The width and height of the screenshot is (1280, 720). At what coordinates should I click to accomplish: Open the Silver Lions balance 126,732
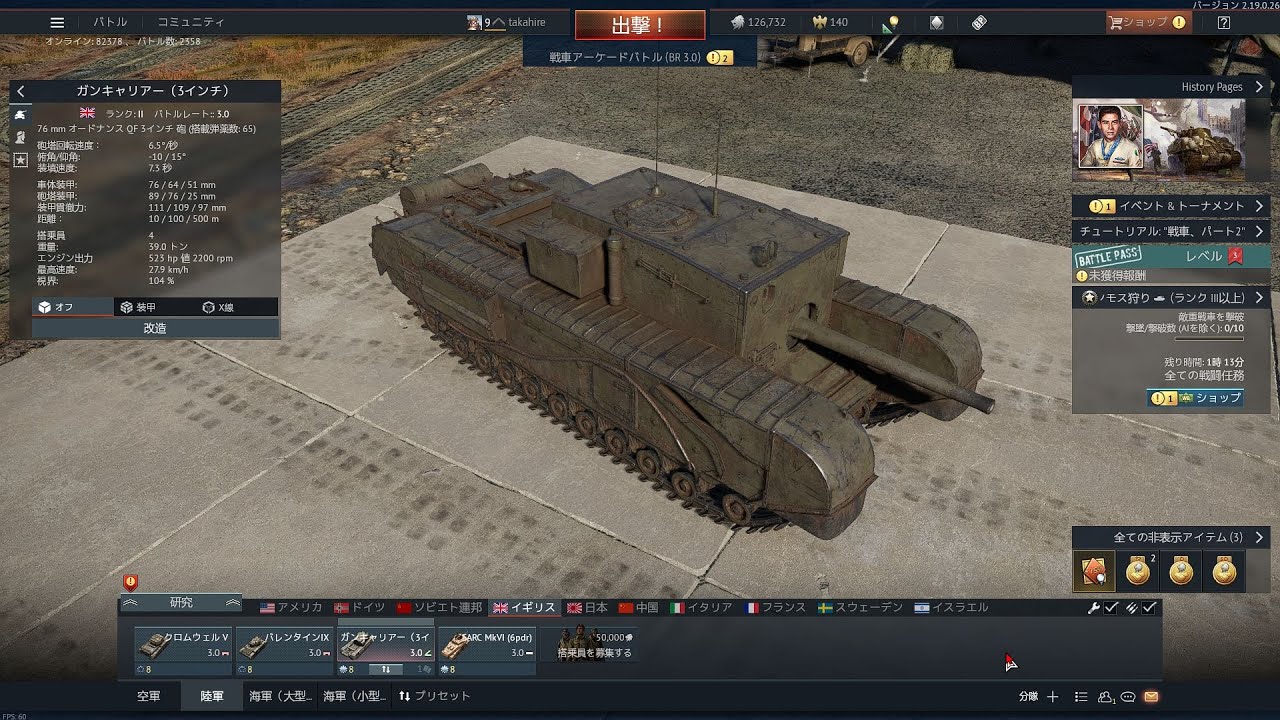click(758, 22)
